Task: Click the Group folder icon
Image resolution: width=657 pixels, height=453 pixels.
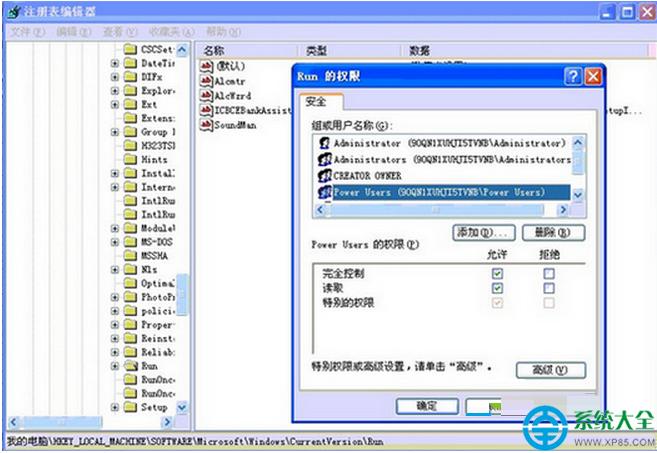Action: click(131, 132)
